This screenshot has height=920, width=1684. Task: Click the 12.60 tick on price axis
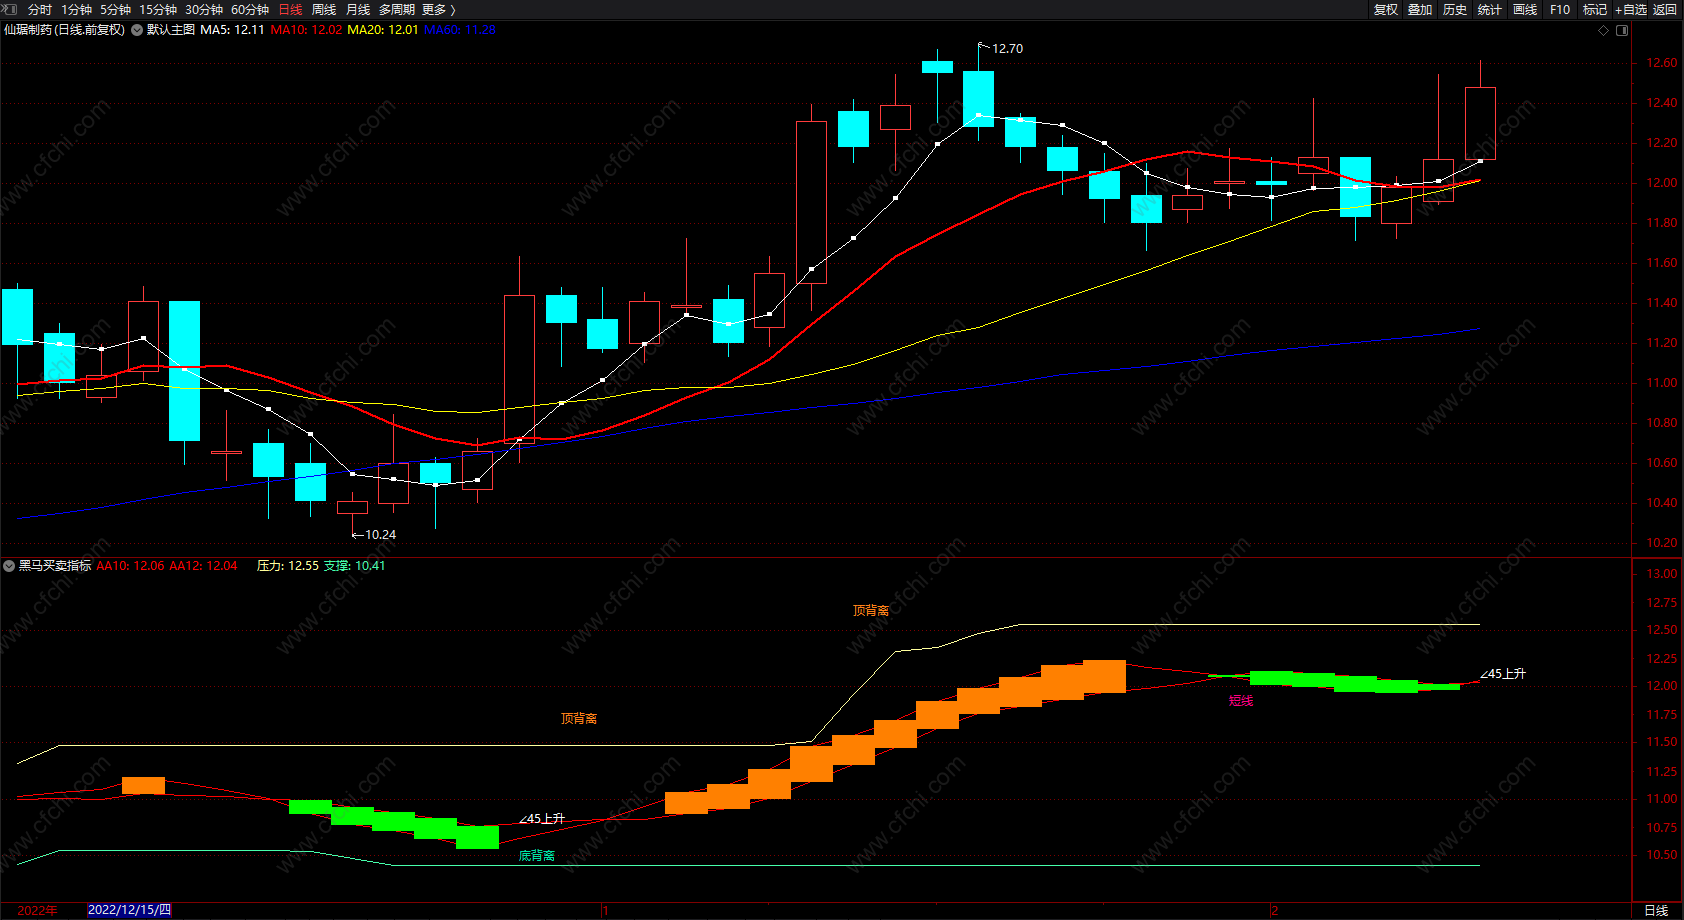(1662, 63)
